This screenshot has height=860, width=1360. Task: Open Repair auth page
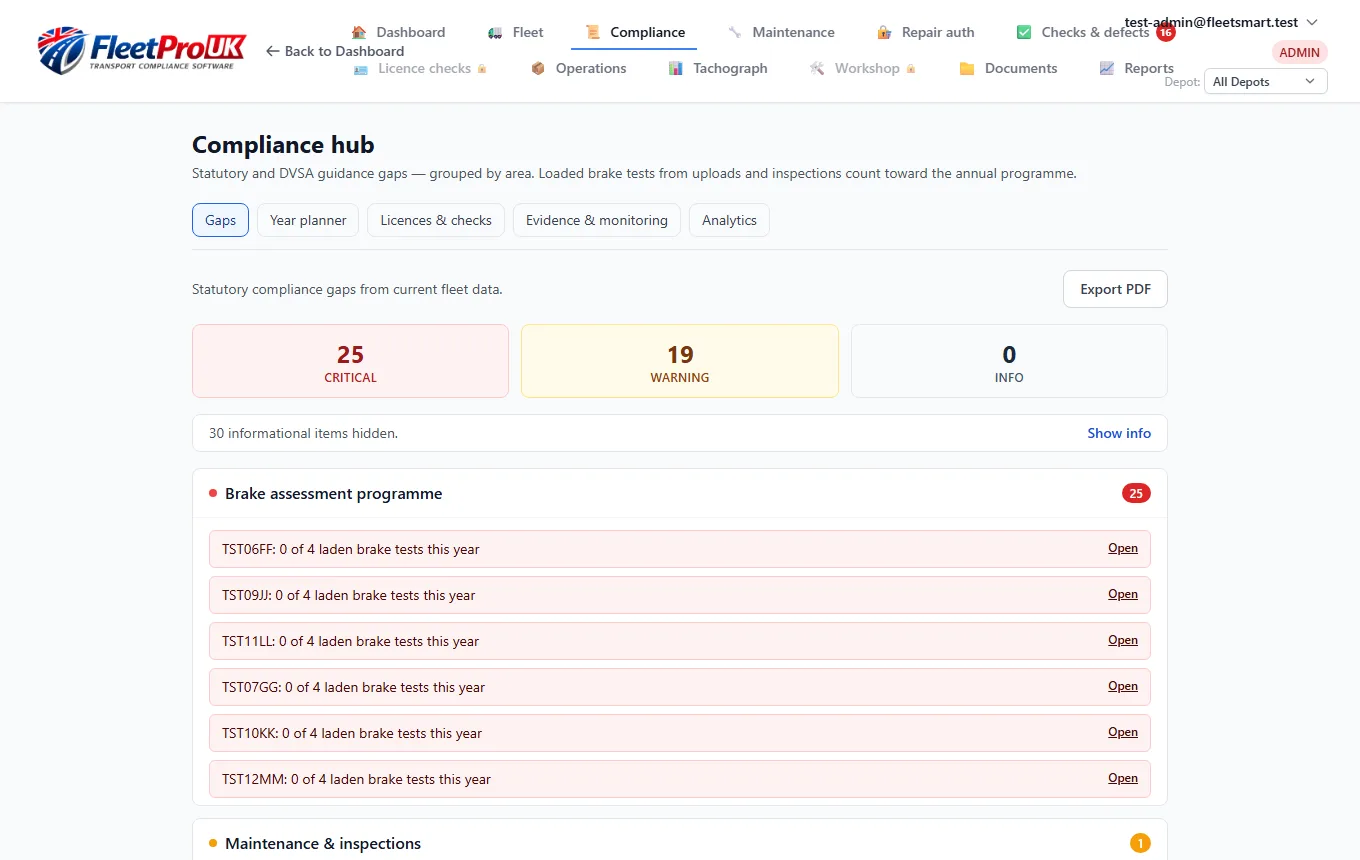pyautogui.click(x=925, y=32)
